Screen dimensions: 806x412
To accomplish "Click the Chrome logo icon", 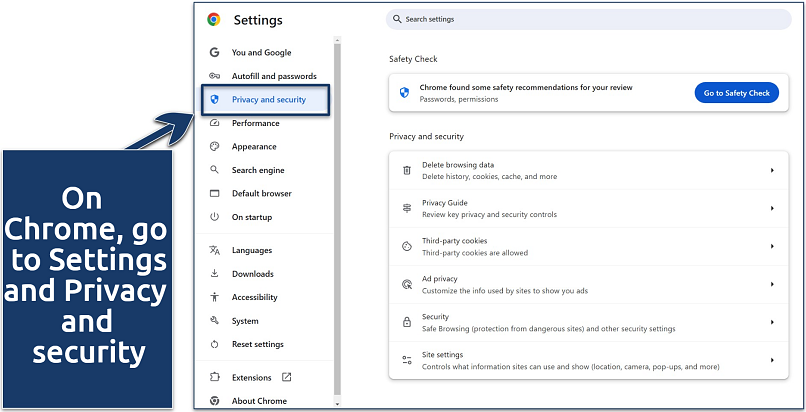I will pyautogui.click(x=214, y=20).
